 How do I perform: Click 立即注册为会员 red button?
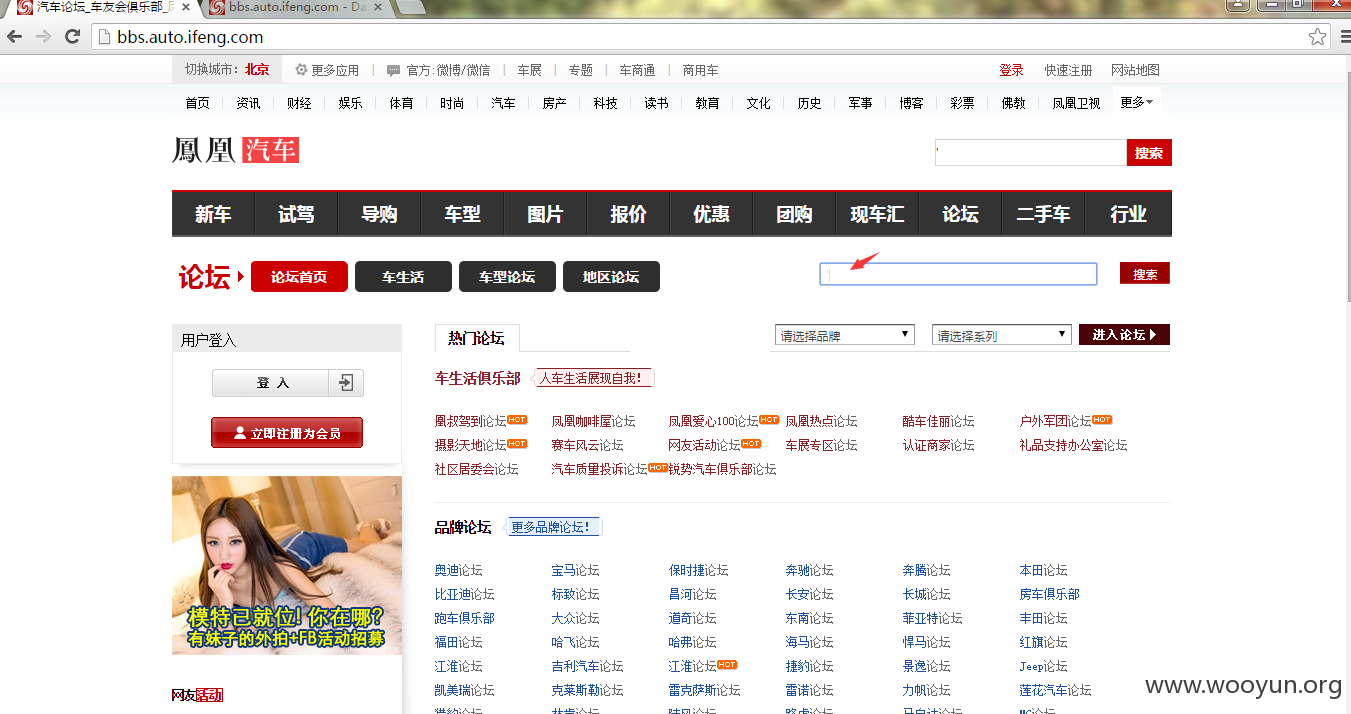click(287, 433)
